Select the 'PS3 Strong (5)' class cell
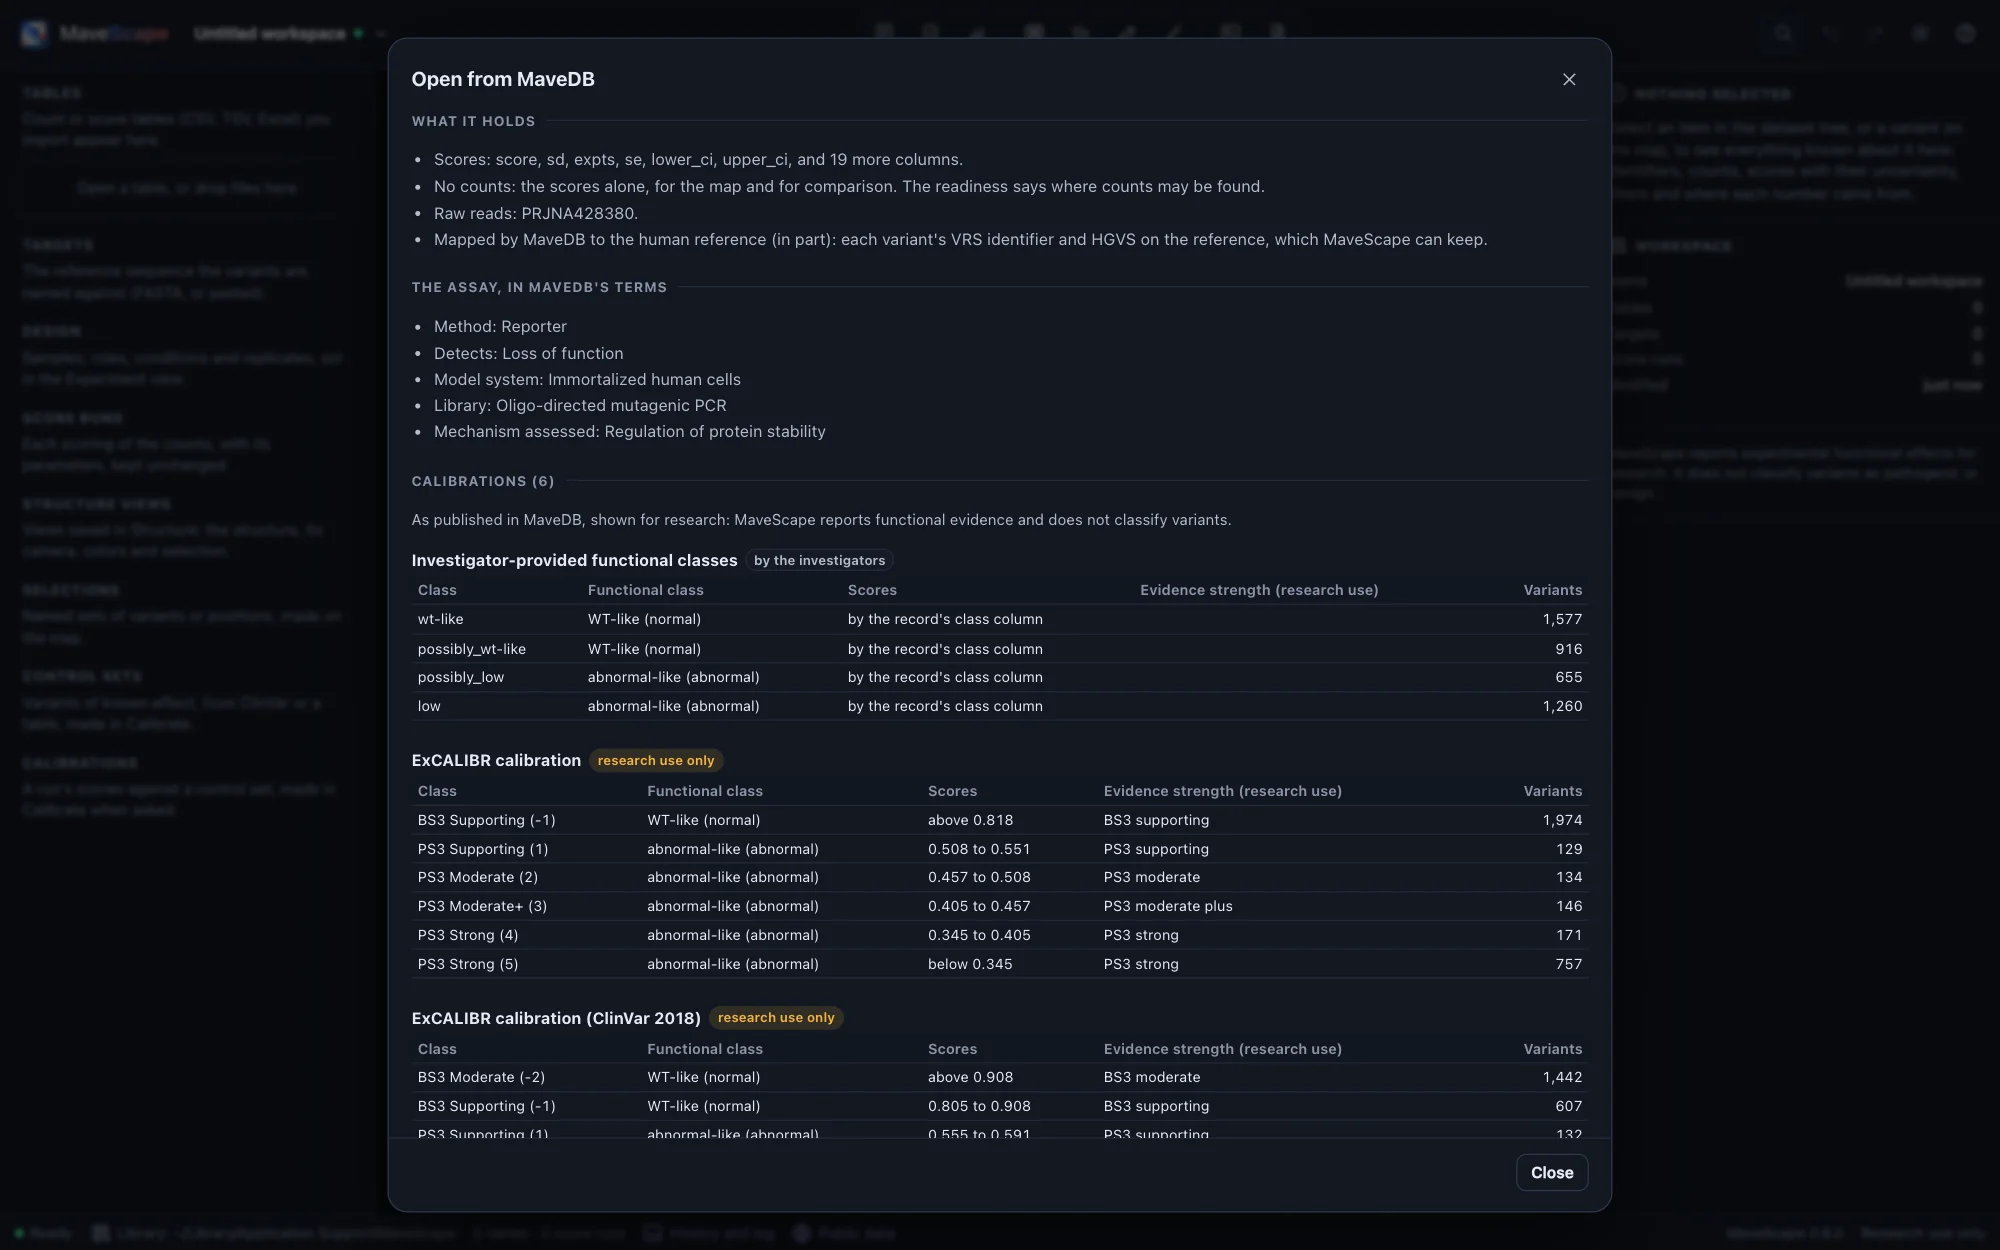The height and width of the screenshot is (1250, 2000). click(467, 964)
